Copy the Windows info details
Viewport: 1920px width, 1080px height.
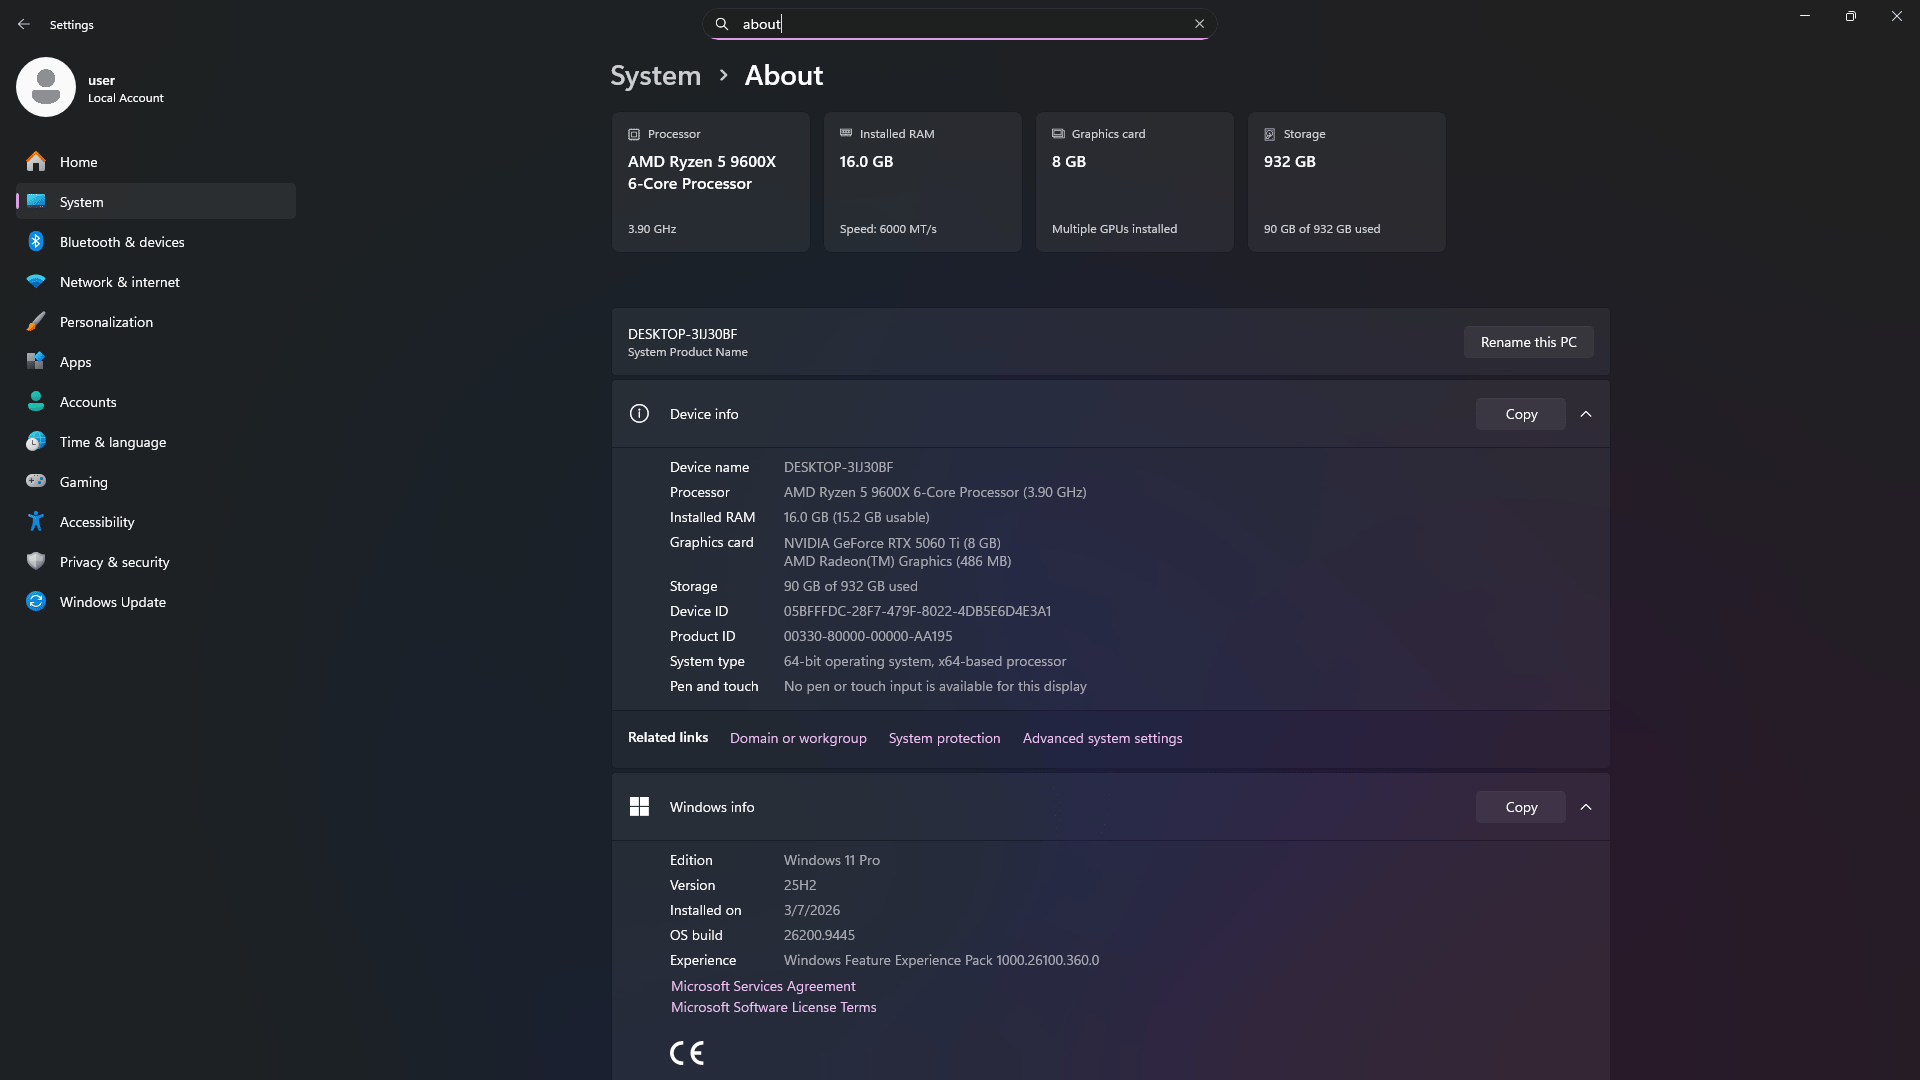point(1521,807)
